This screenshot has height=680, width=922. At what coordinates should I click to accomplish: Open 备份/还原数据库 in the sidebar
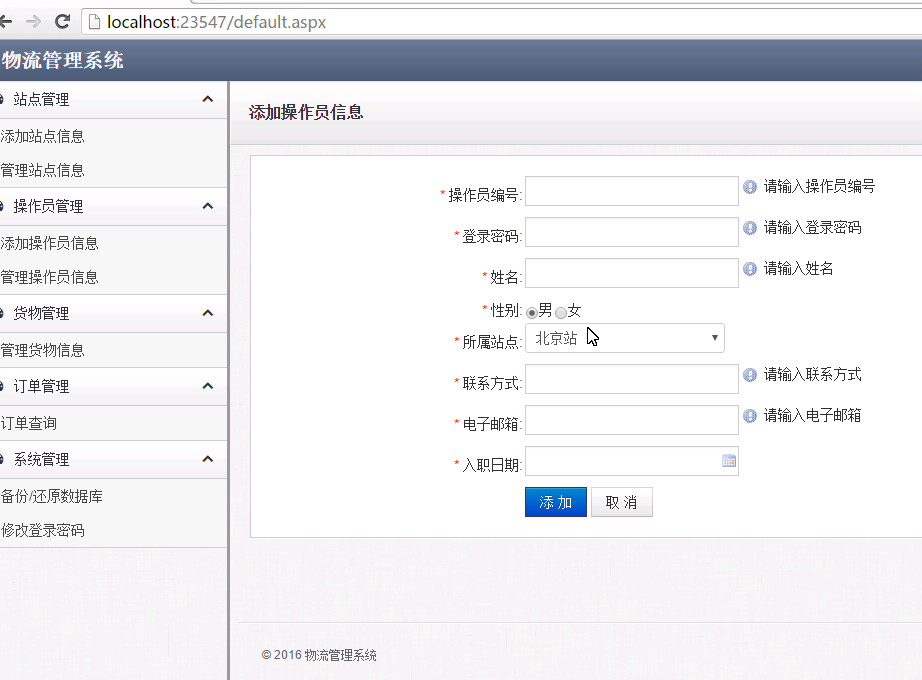pos(52,496)
